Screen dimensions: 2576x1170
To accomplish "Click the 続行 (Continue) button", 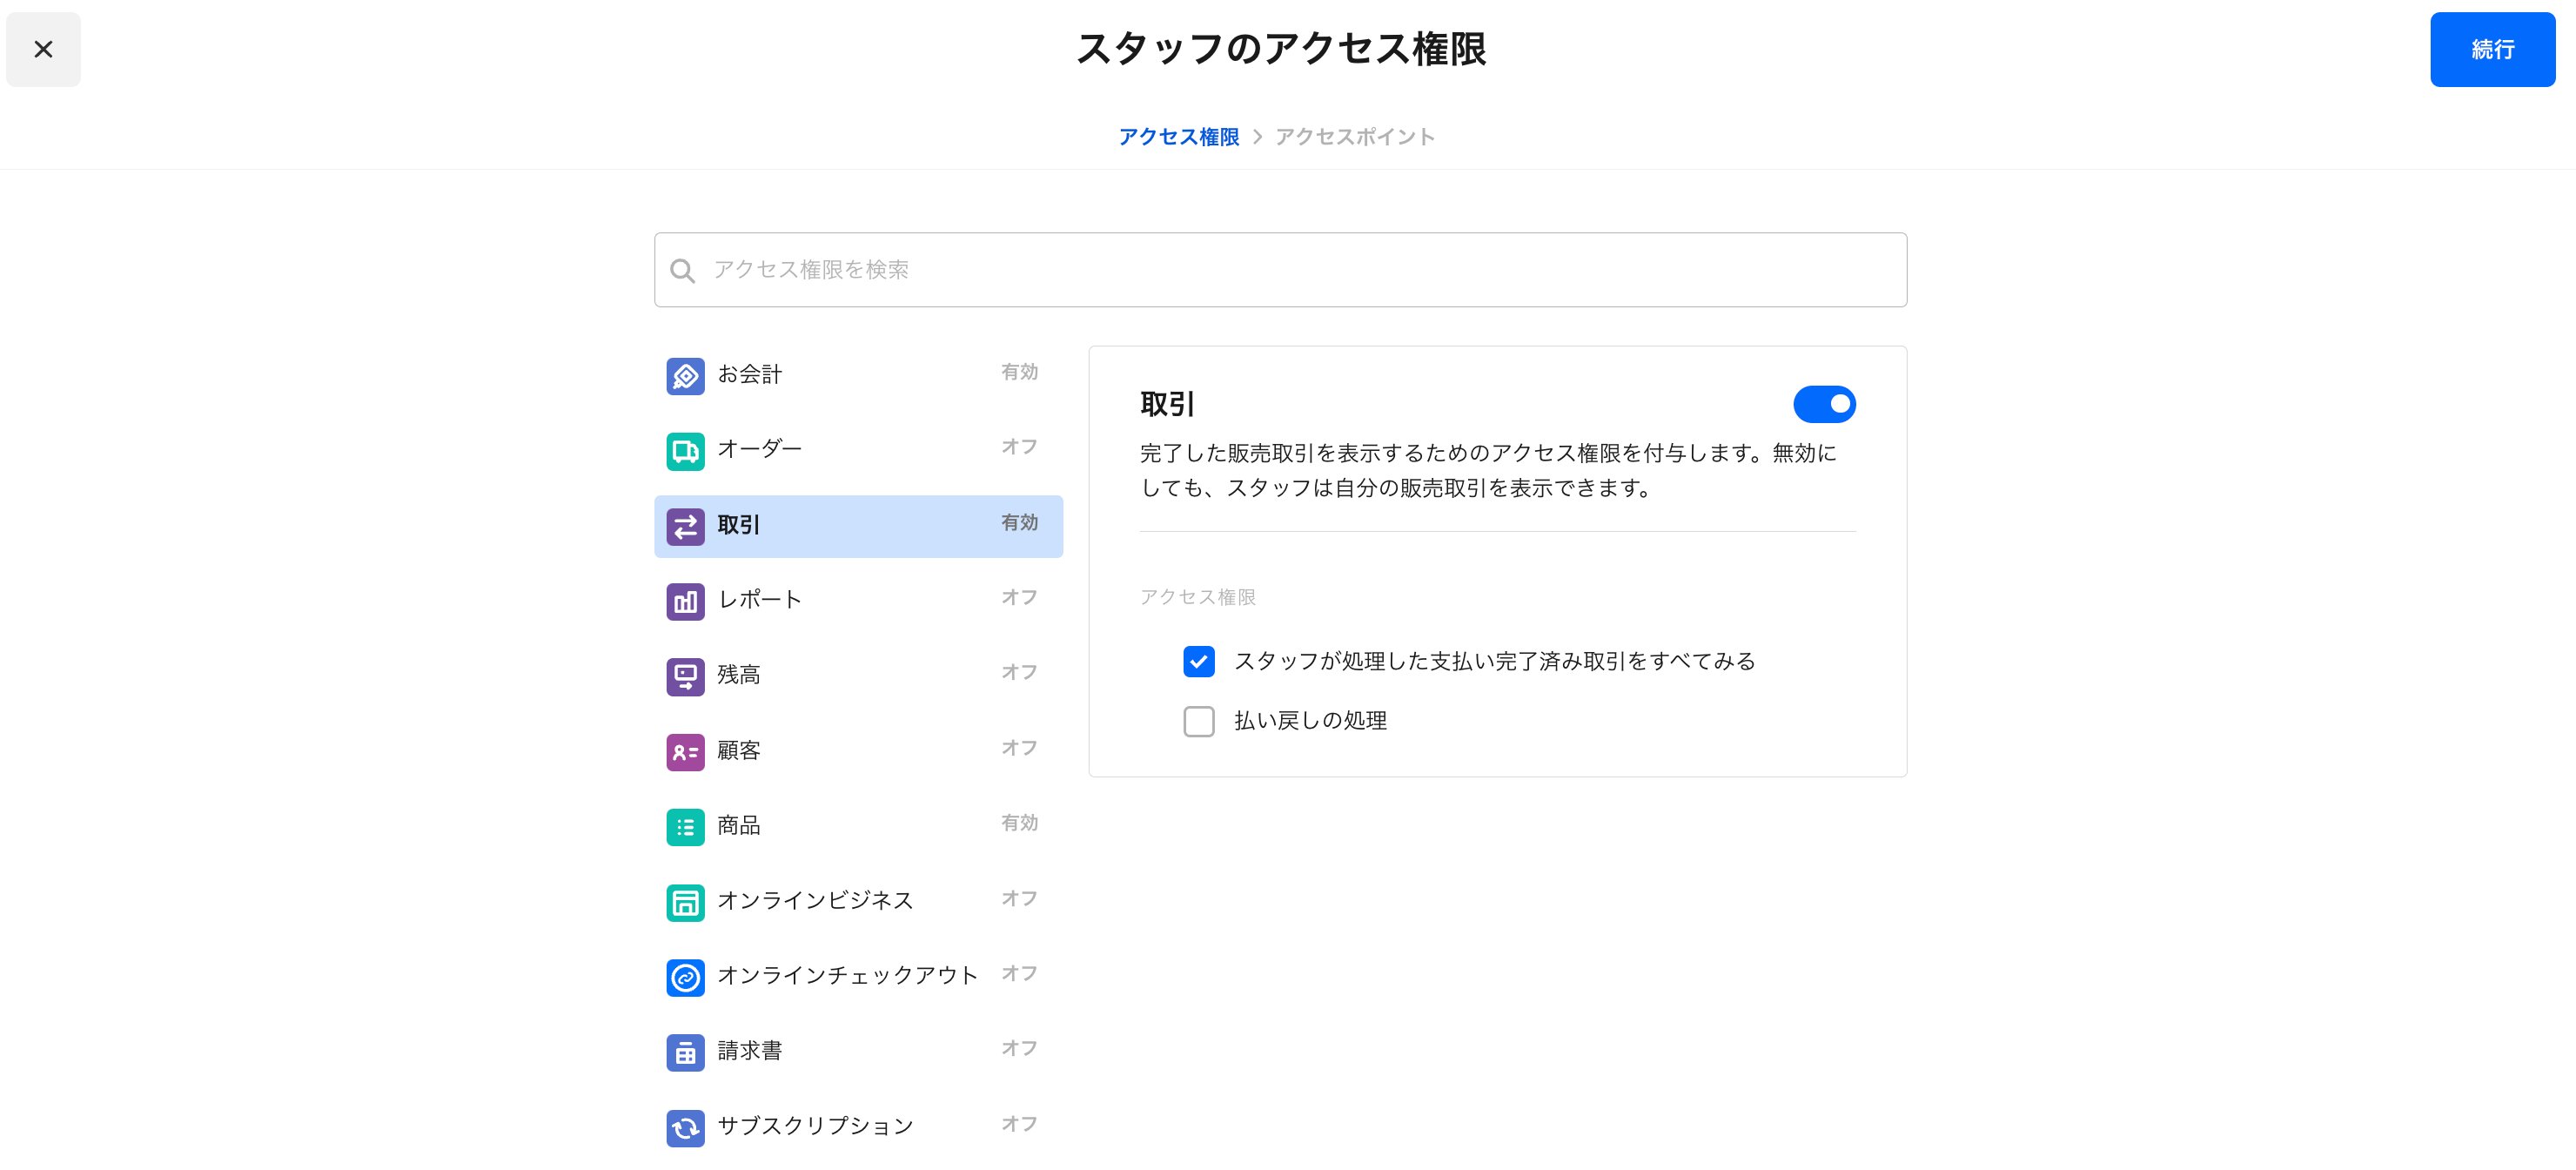I will (2491, 50).
